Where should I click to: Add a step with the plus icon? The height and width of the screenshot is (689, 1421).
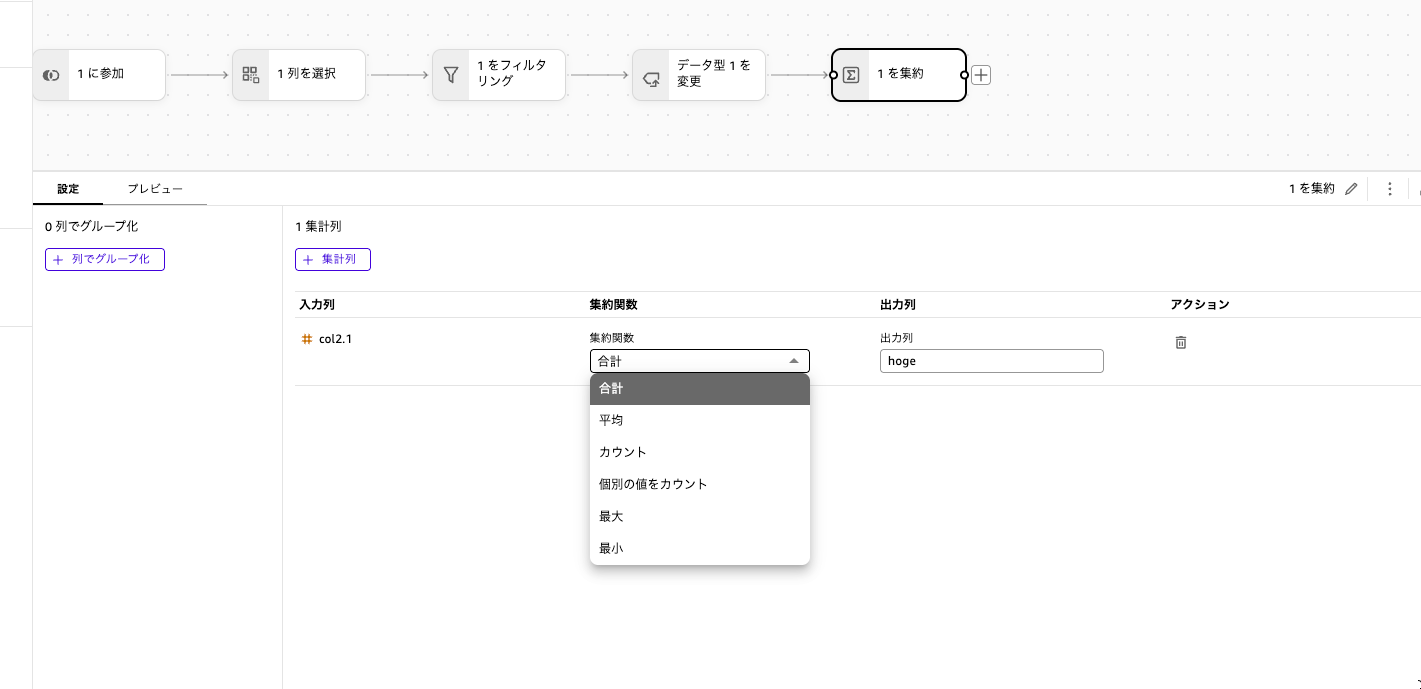[981, 75]
